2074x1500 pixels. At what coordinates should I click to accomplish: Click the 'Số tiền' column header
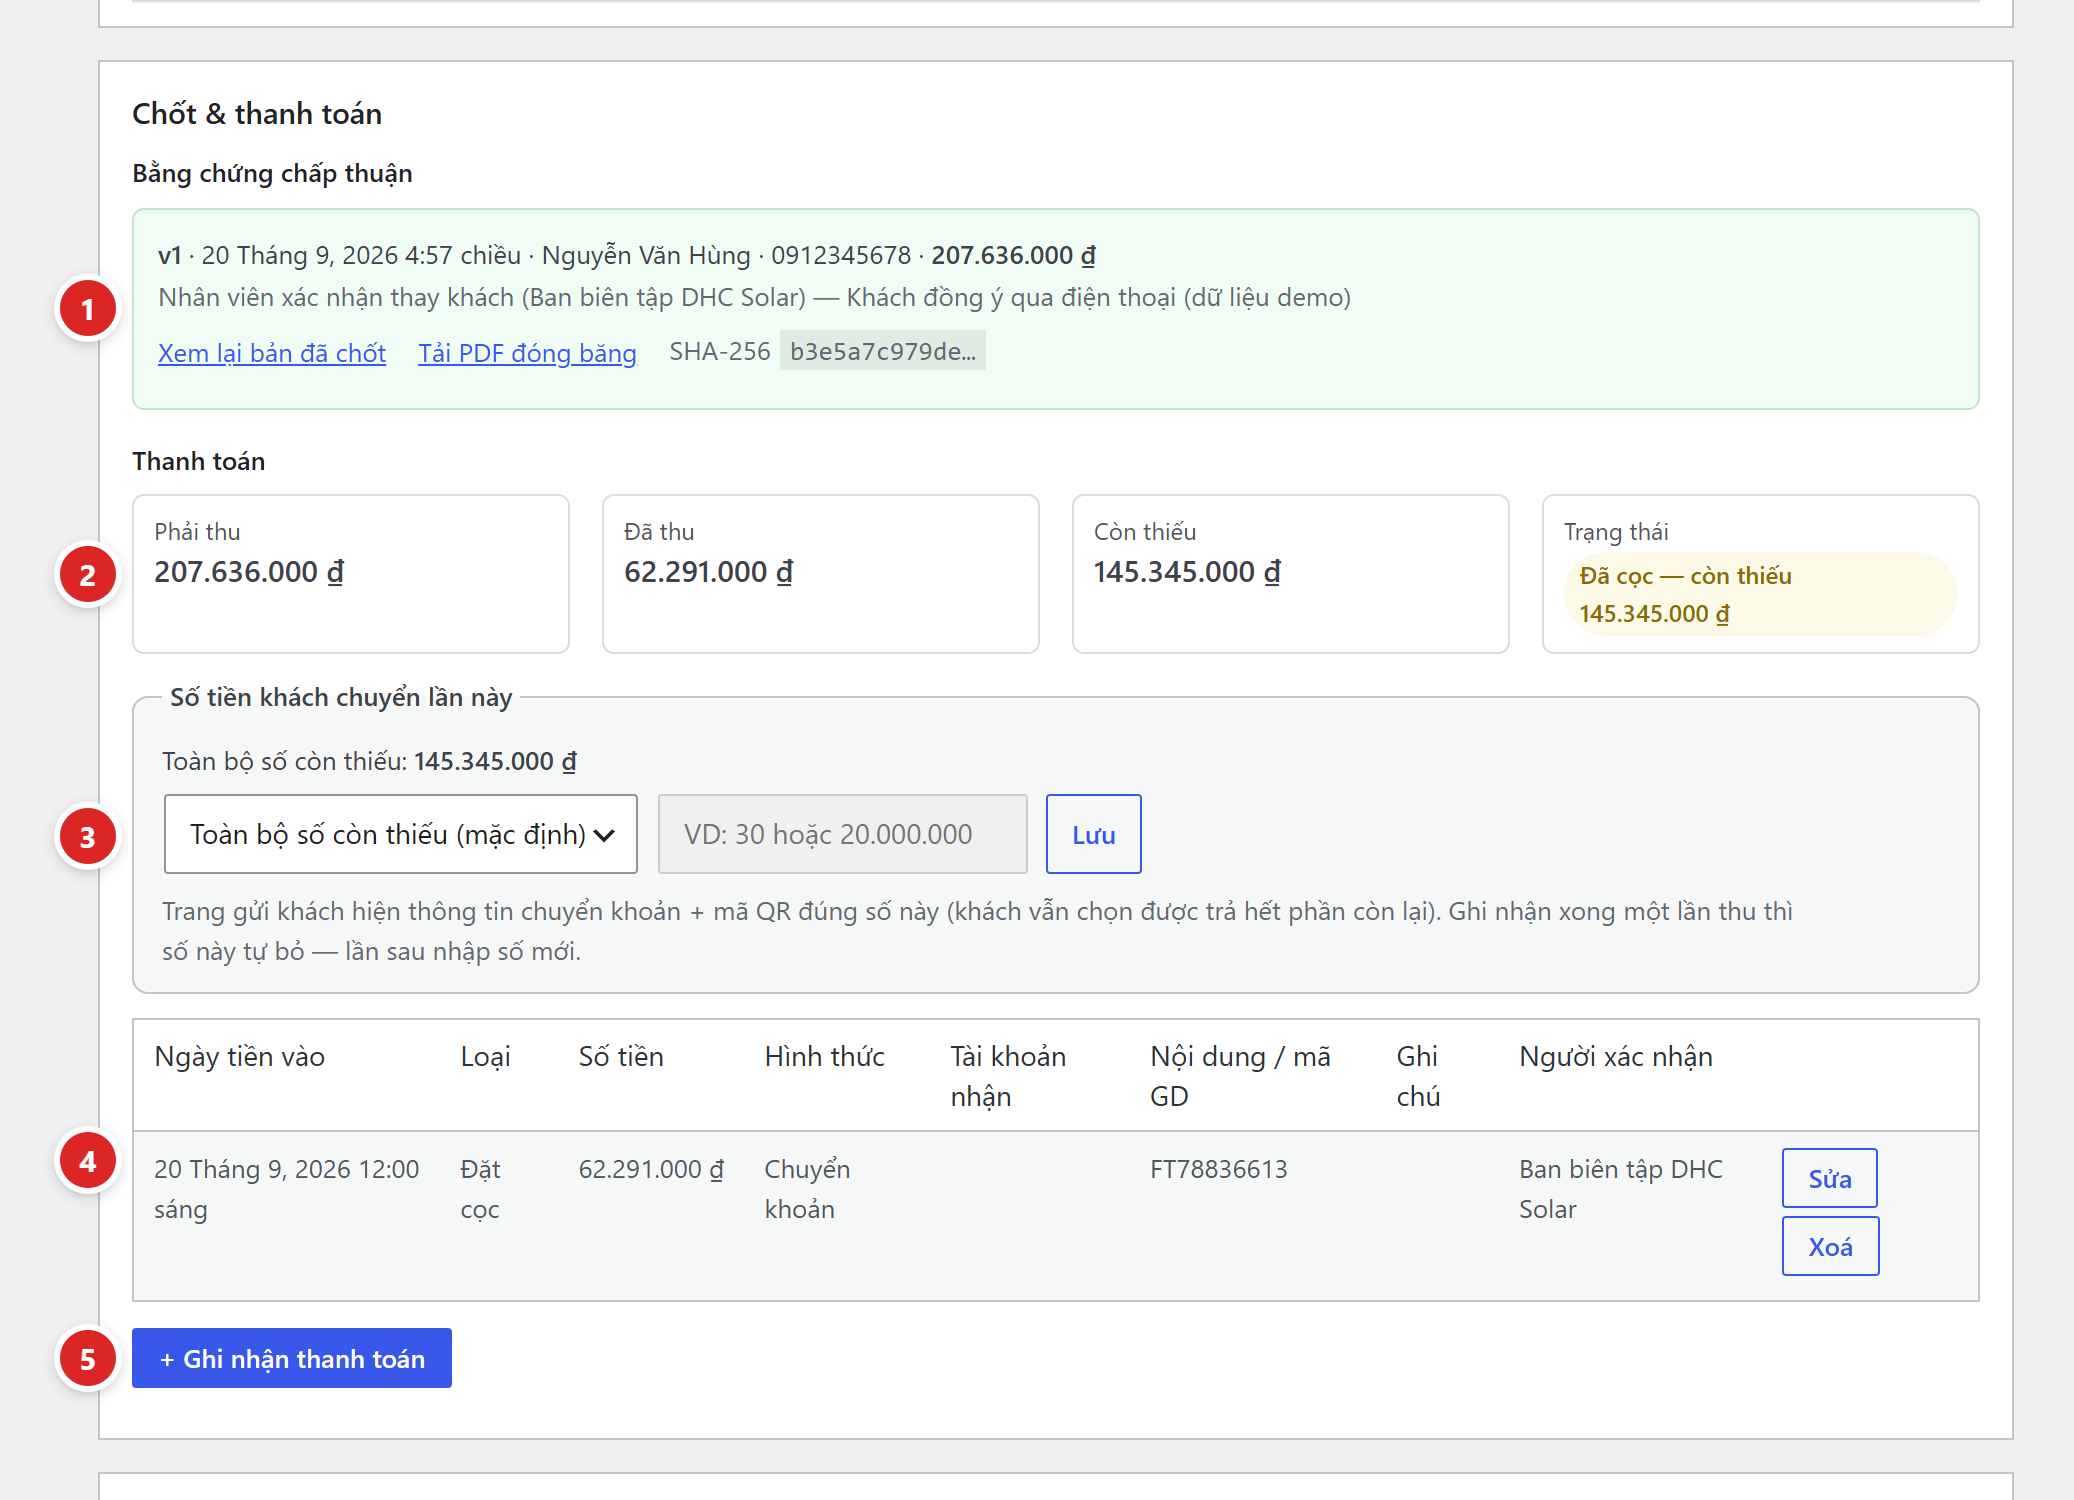621,1056
